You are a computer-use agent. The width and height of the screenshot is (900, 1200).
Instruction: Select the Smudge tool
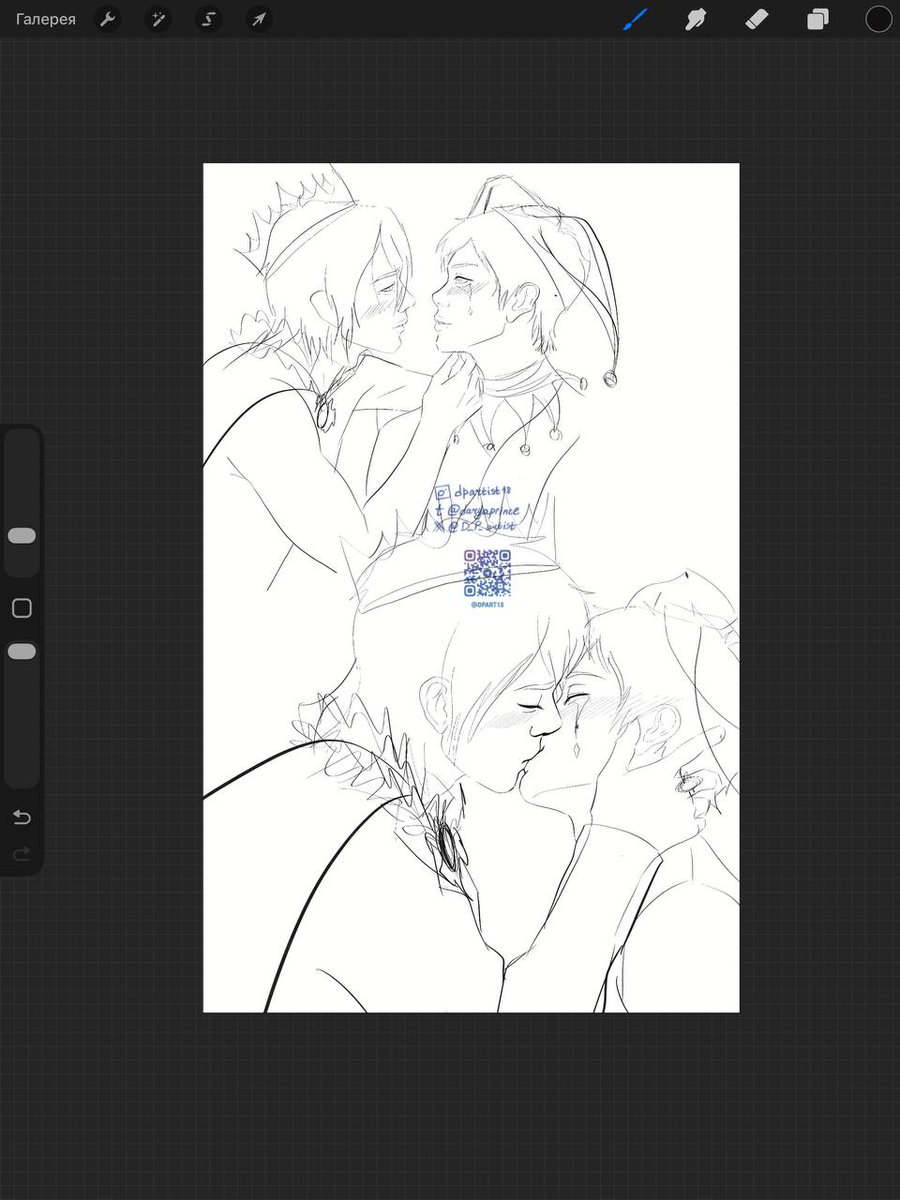click(696, 18)
